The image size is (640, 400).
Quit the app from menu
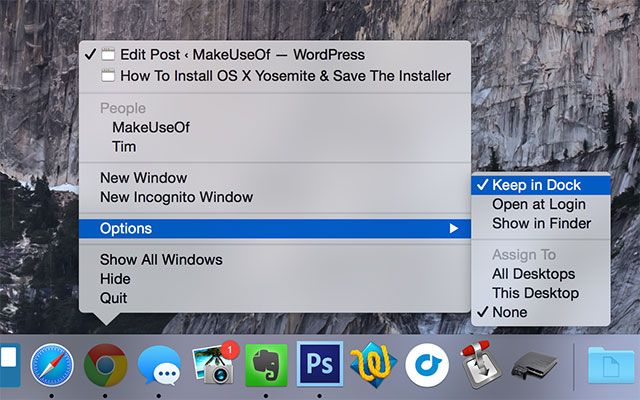pos(113,298)
